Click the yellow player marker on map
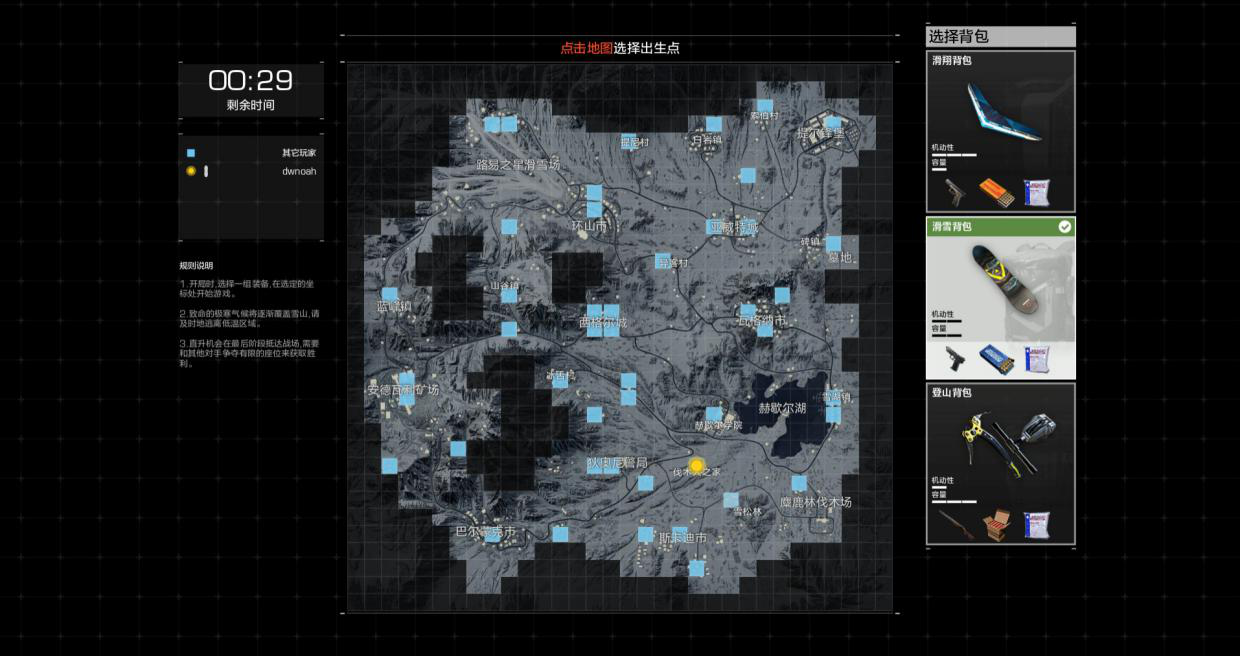The image size is (1240, 656). 696,465
